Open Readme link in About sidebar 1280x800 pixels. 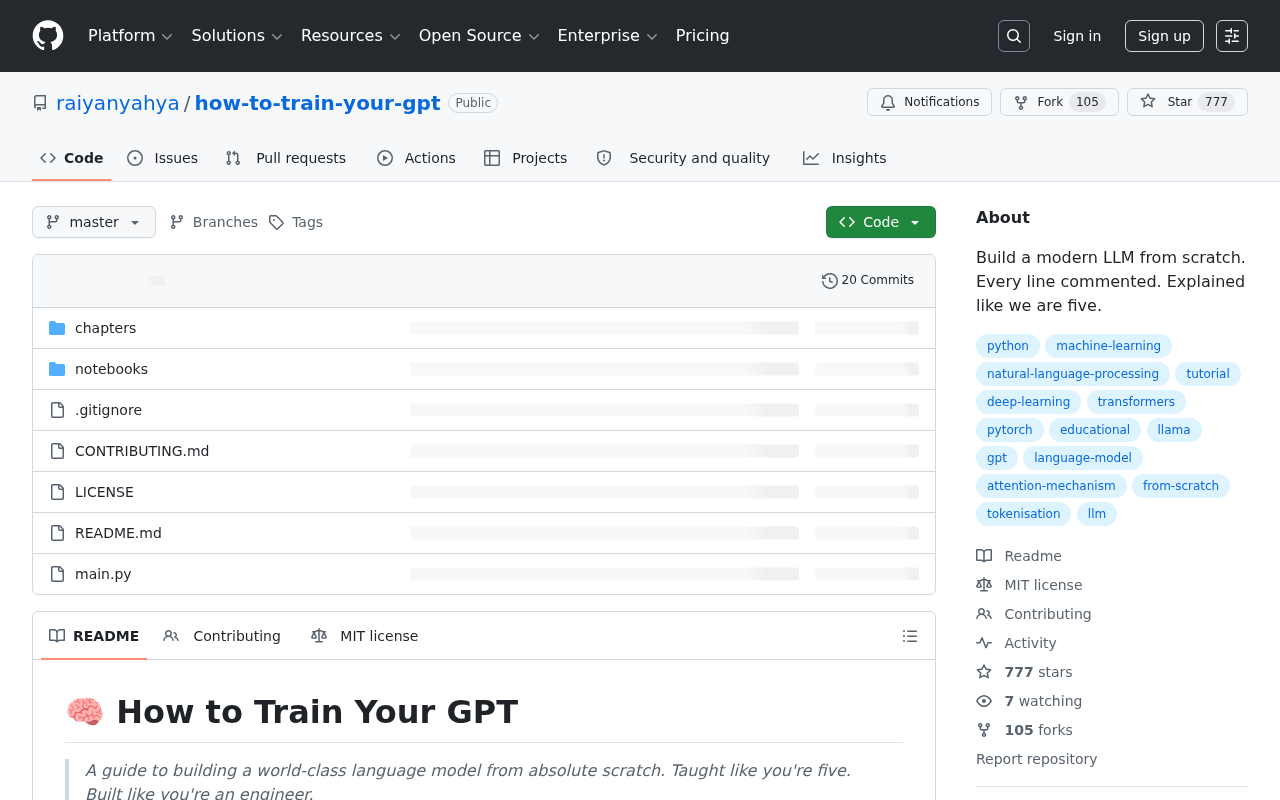click(x=1019, y=556)
